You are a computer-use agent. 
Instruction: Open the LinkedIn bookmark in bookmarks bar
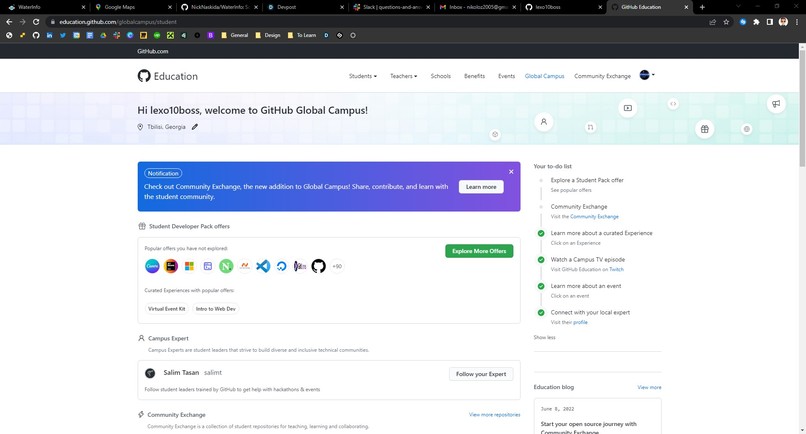click(49, 35)
